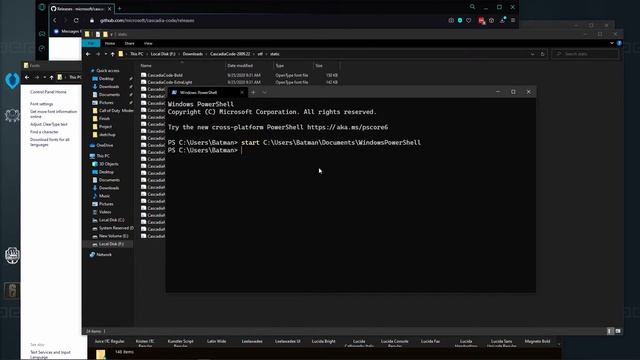The height and width of the screenshot is (360, 640).
Task: Open New Volume (E:) in sidebar
Action: coord(113,236)
